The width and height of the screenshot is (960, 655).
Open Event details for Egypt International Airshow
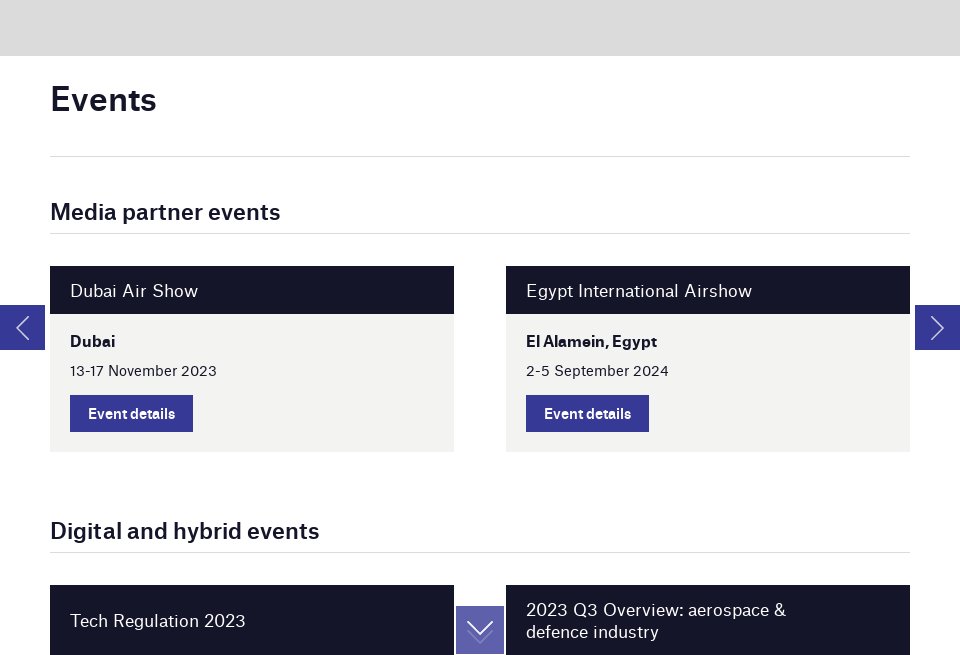[587, 413]
